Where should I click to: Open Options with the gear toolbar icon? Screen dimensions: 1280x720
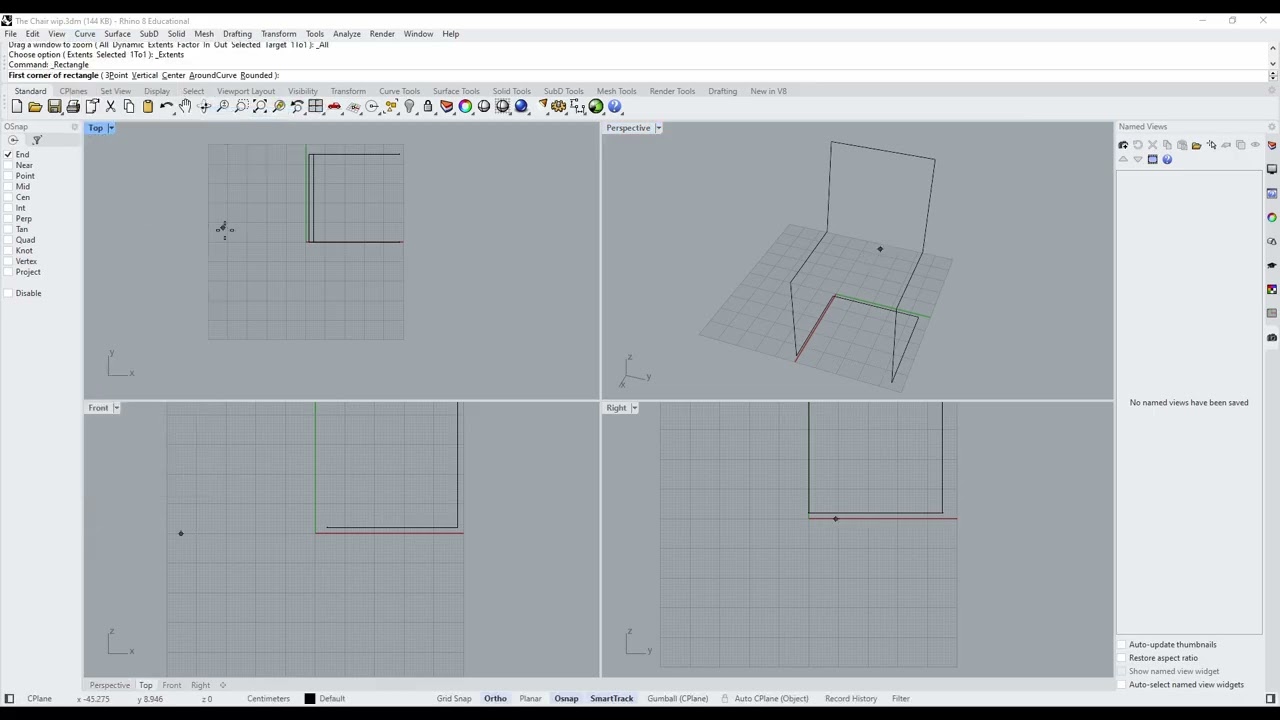(x=558, y=106)
